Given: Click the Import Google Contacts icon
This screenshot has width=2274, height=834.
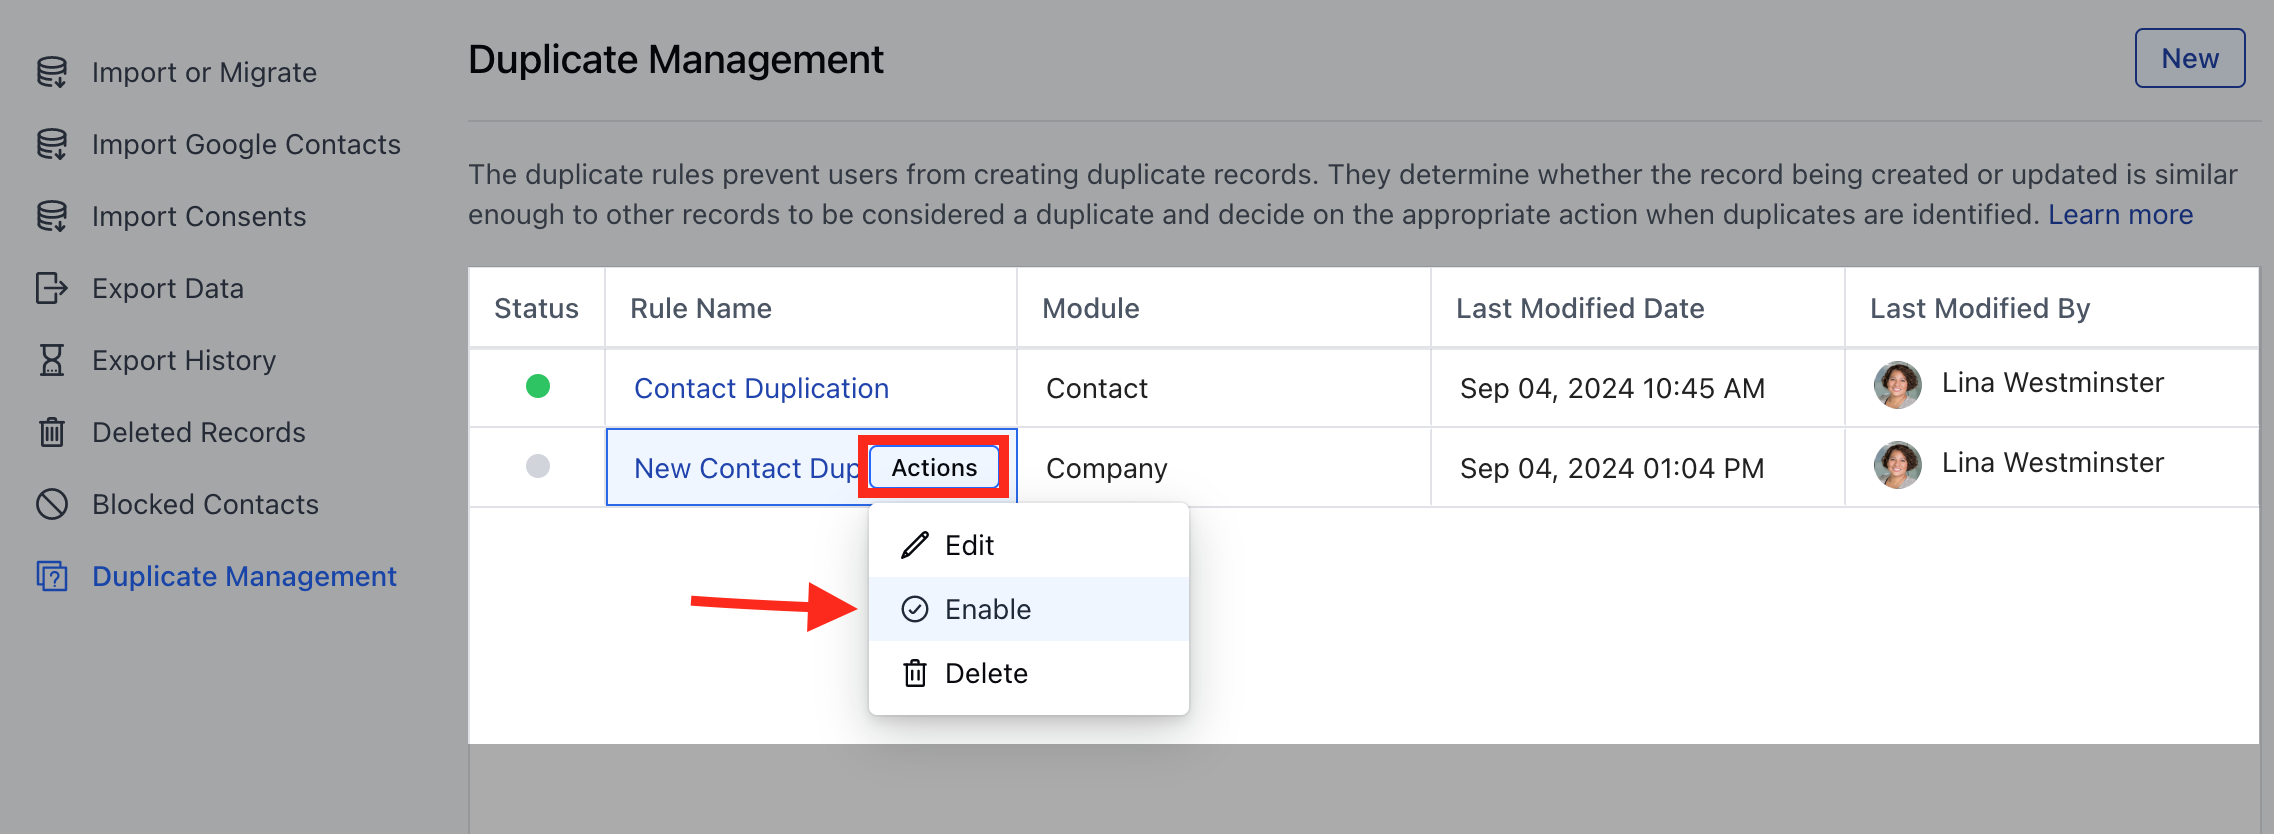Looking at the screenshot, I should [52, 144].
